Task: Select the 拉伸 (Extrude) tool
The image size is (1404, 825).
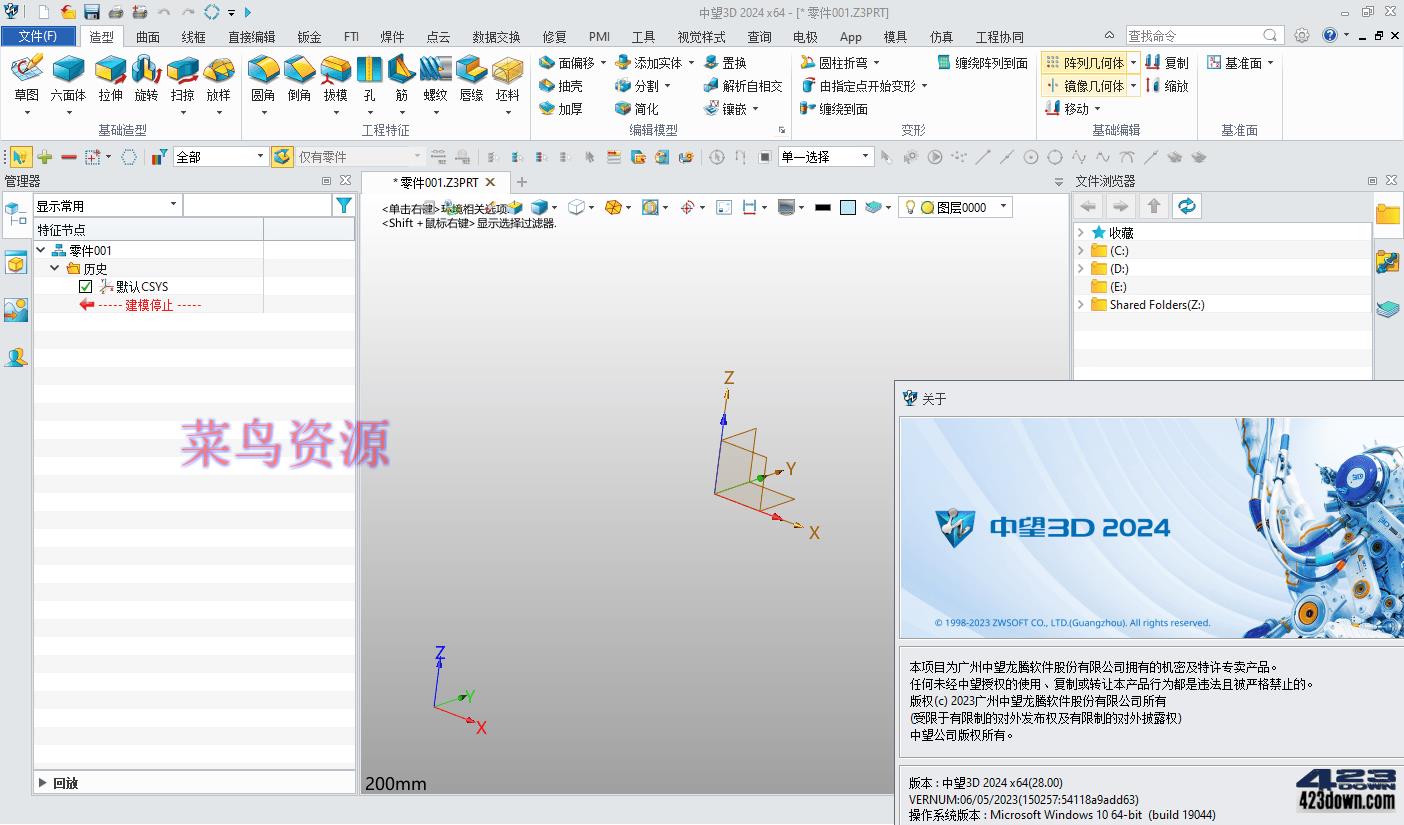Action: [x=109, y=80]
